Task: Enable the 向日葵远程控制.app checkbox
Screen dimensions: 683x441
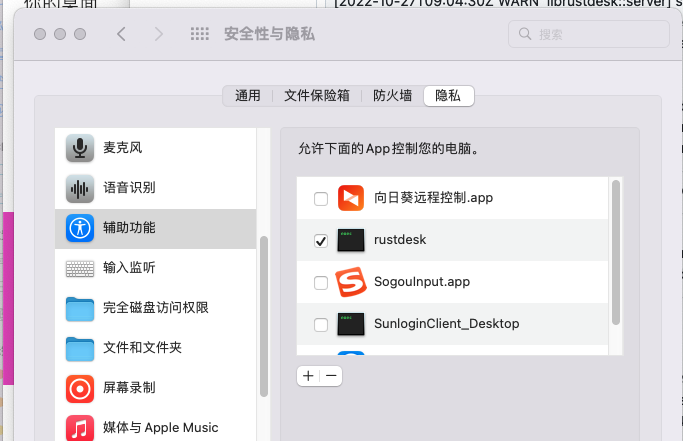Action: point(321,199)
